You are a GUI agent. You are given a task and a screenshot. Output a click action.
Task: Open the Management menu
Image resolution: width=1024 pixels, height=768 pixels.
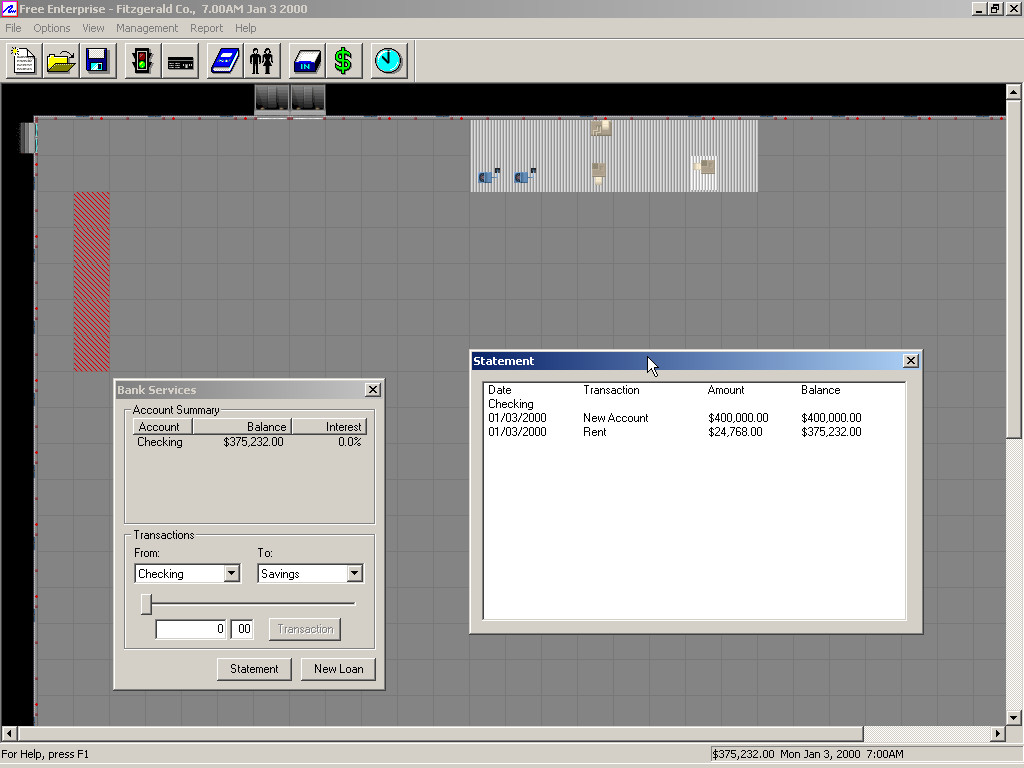pyautogui.click(x=147, y=28)
